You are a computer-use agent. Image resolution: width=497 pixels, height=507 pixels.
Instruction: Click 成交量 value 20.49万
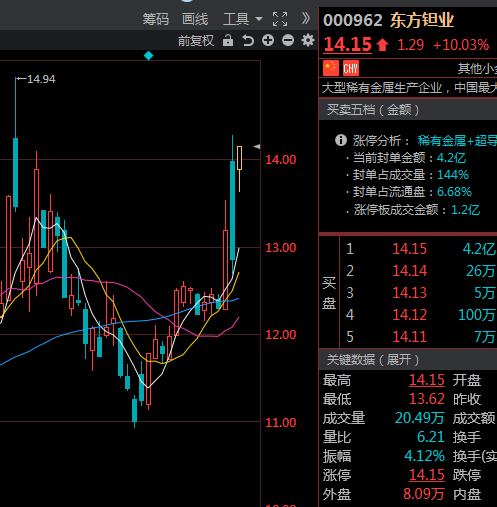(x=420, y=418)
